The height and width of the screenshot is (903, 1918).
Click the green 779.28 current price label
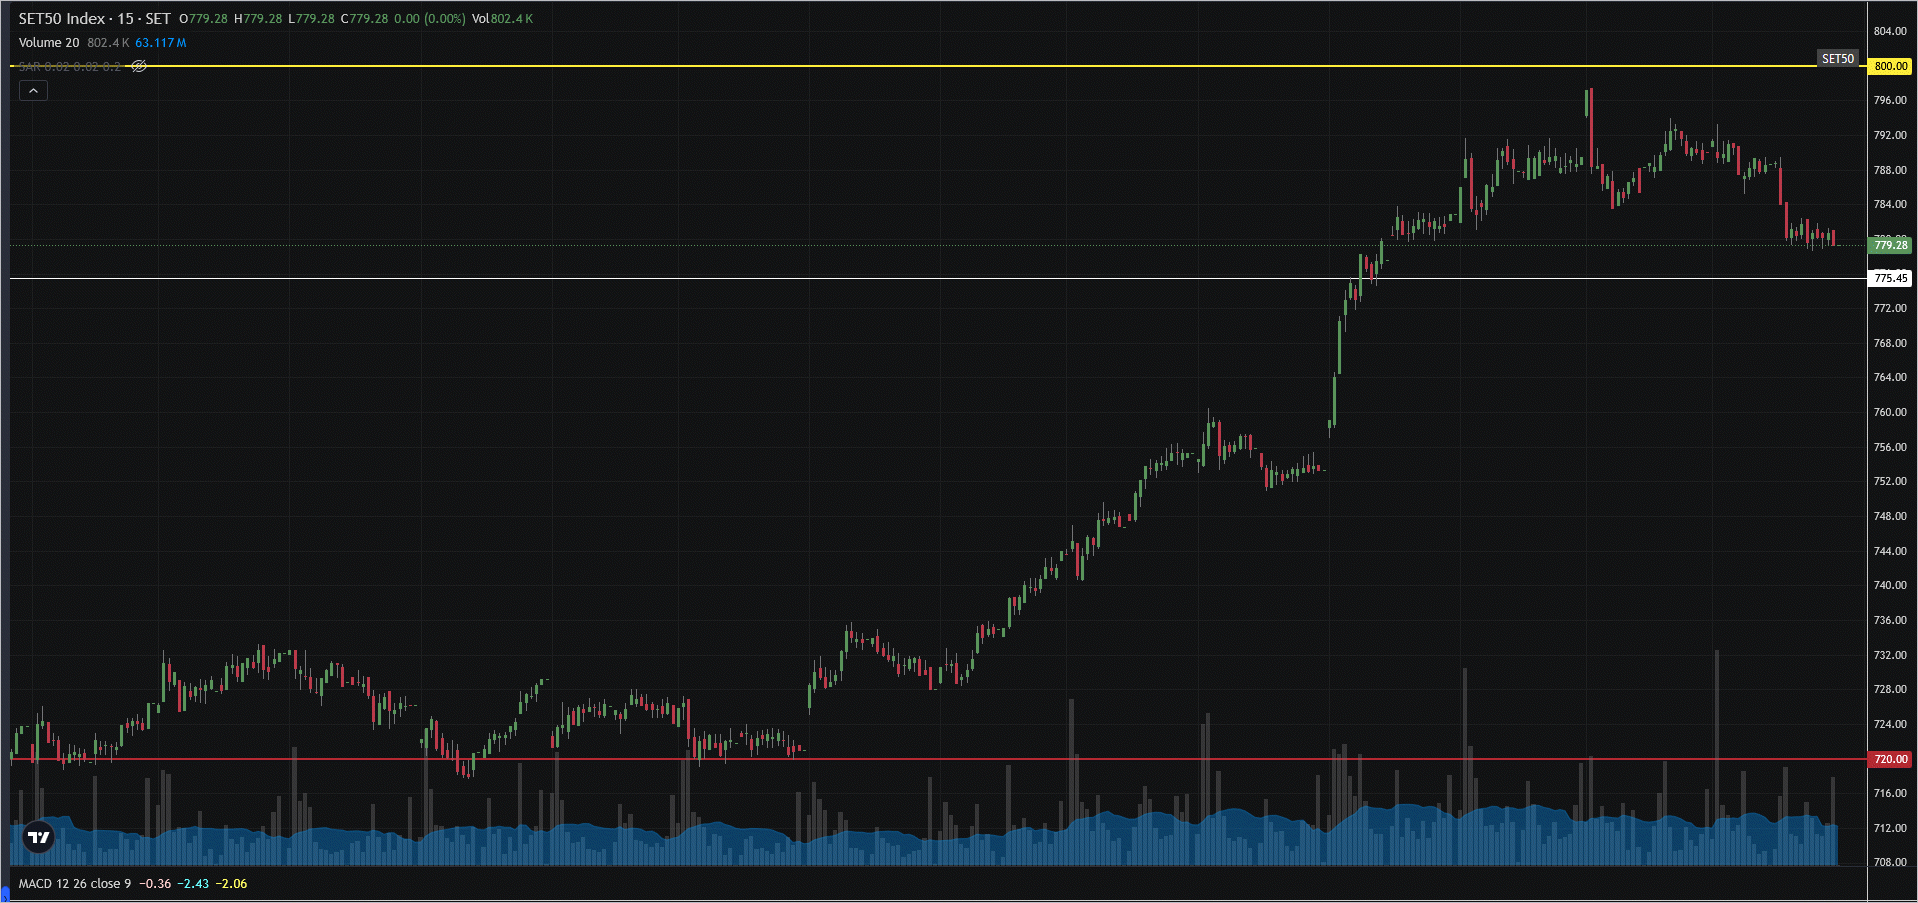coord(1890,245)
